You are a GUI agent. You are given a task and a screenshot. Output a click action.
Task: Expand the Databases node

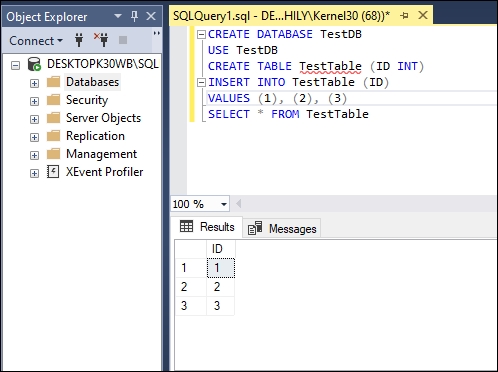(x=34, y=83)
